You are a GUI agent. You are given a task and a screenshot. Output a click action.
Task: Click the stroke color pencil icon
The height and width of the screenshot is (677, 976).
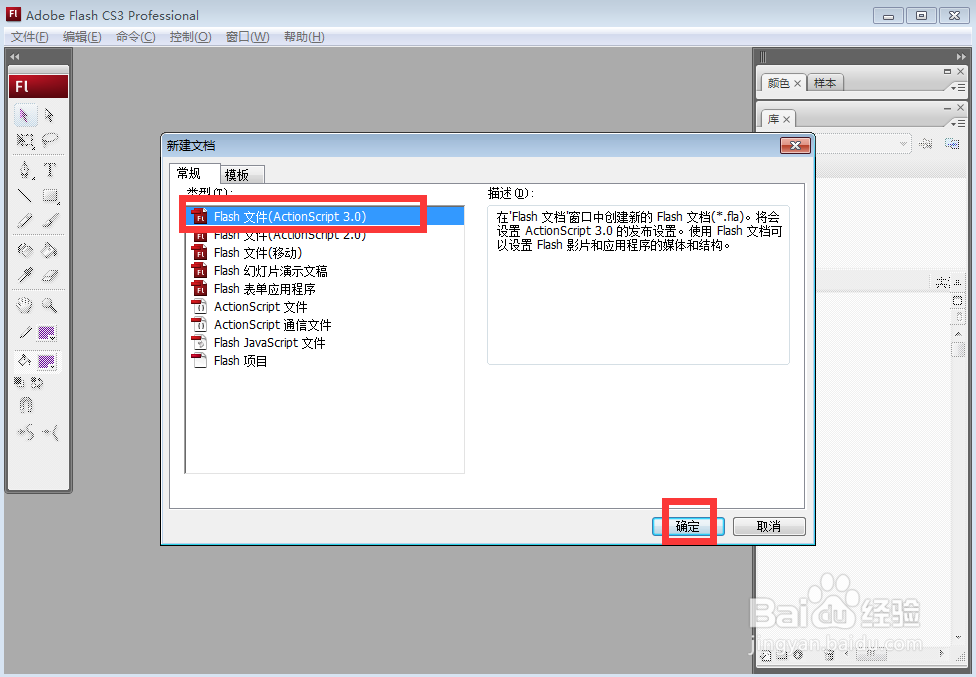[25, 333]
